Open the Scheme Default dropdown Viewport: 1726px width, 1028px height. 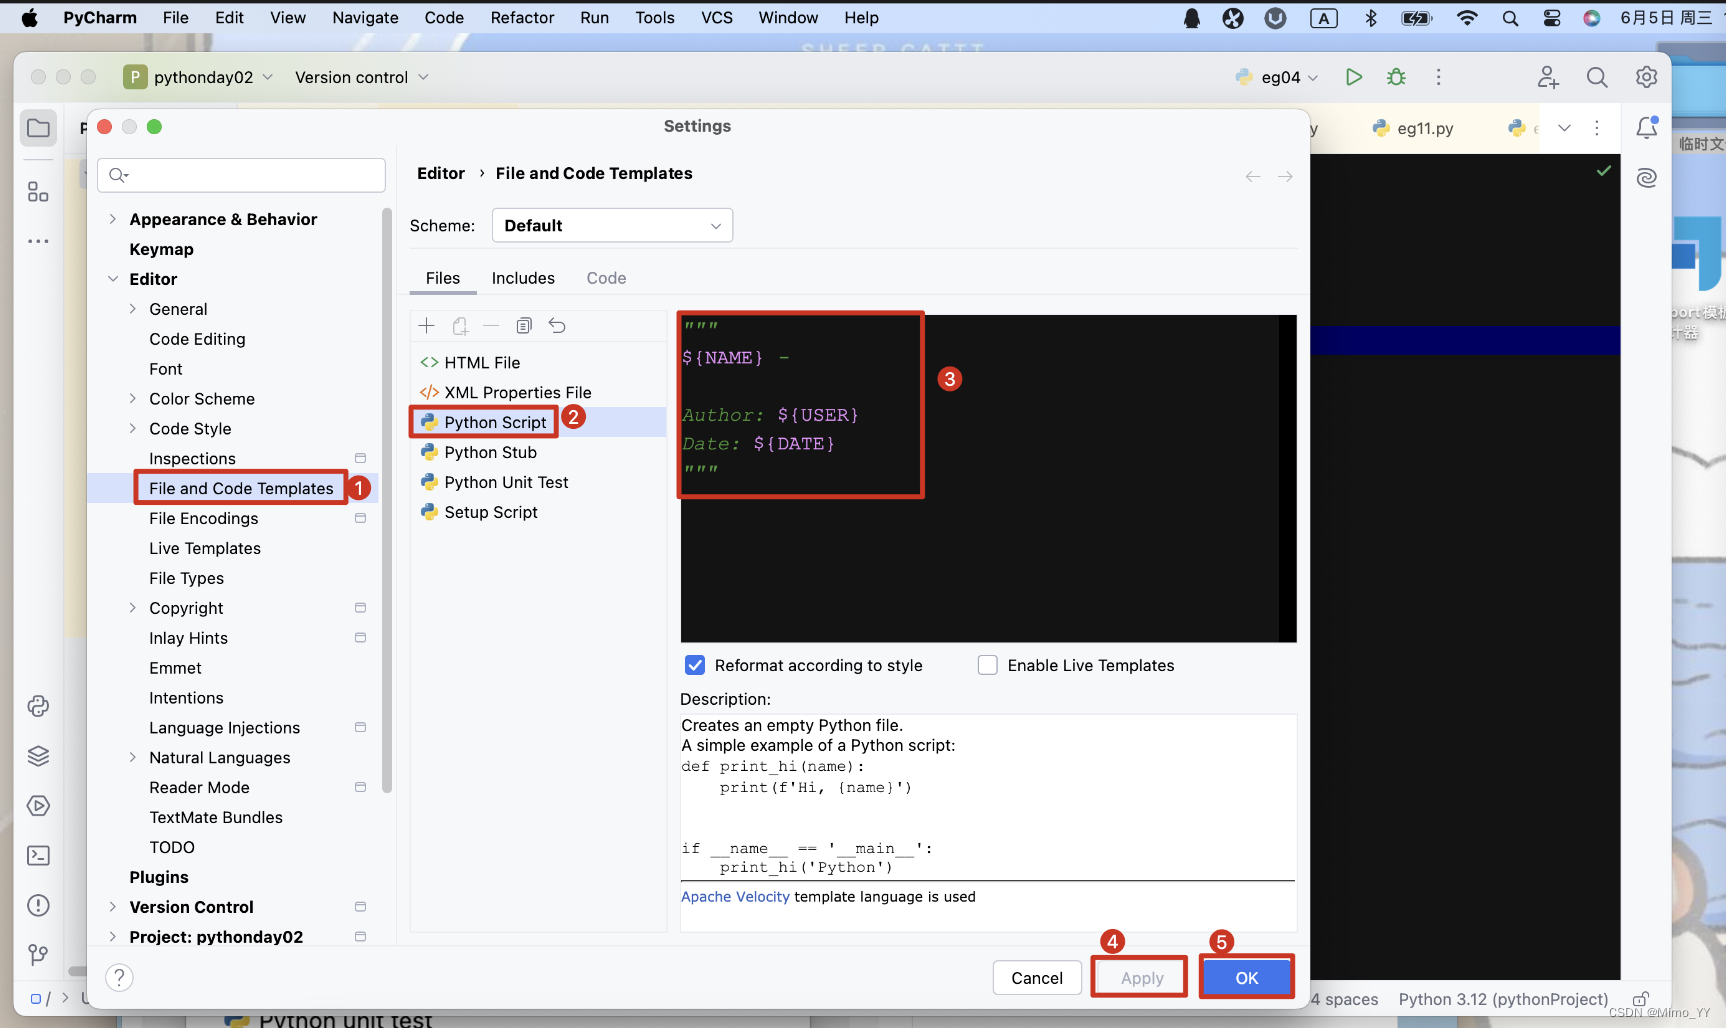612,225
